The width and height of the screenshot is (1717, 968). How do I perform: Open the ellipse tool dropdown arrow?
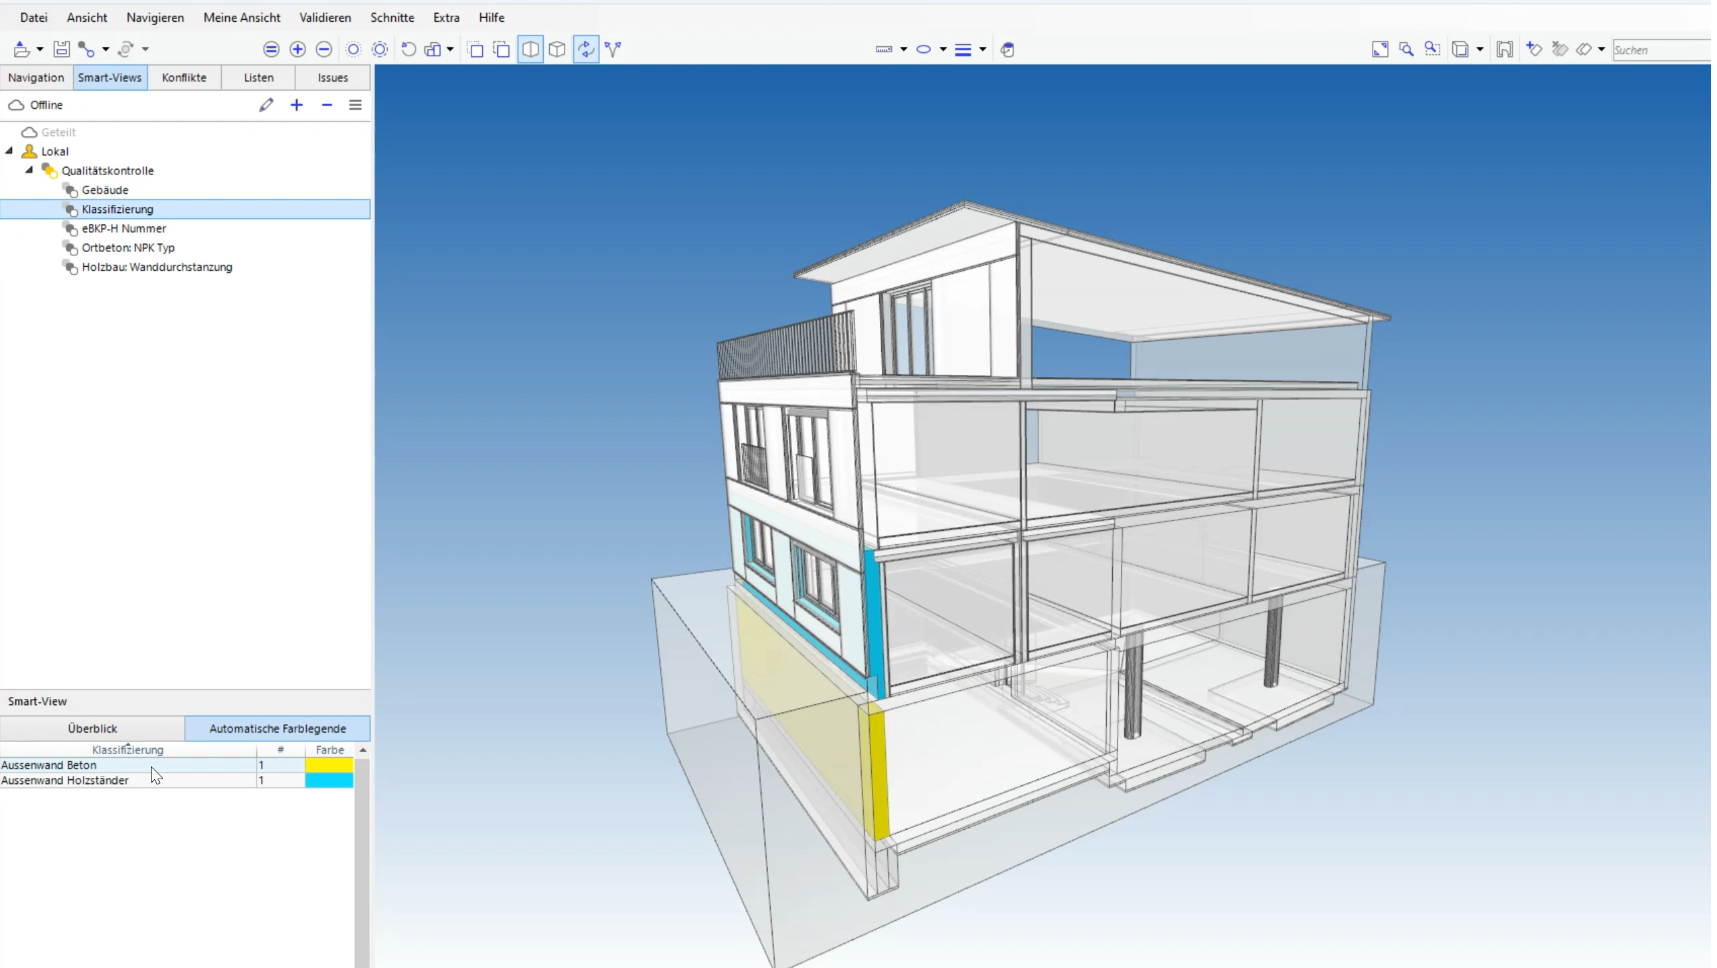click(943, 49)
